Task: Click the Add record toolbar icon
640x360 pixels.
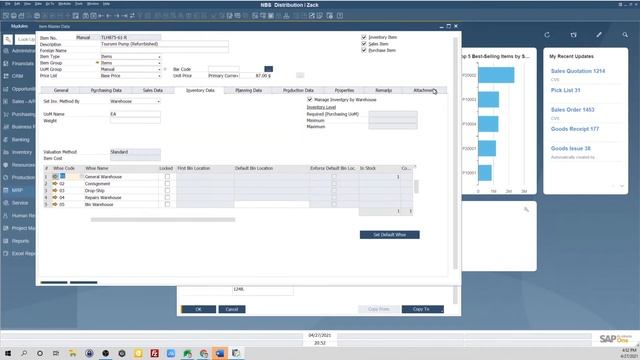Action: coord(93,16)
